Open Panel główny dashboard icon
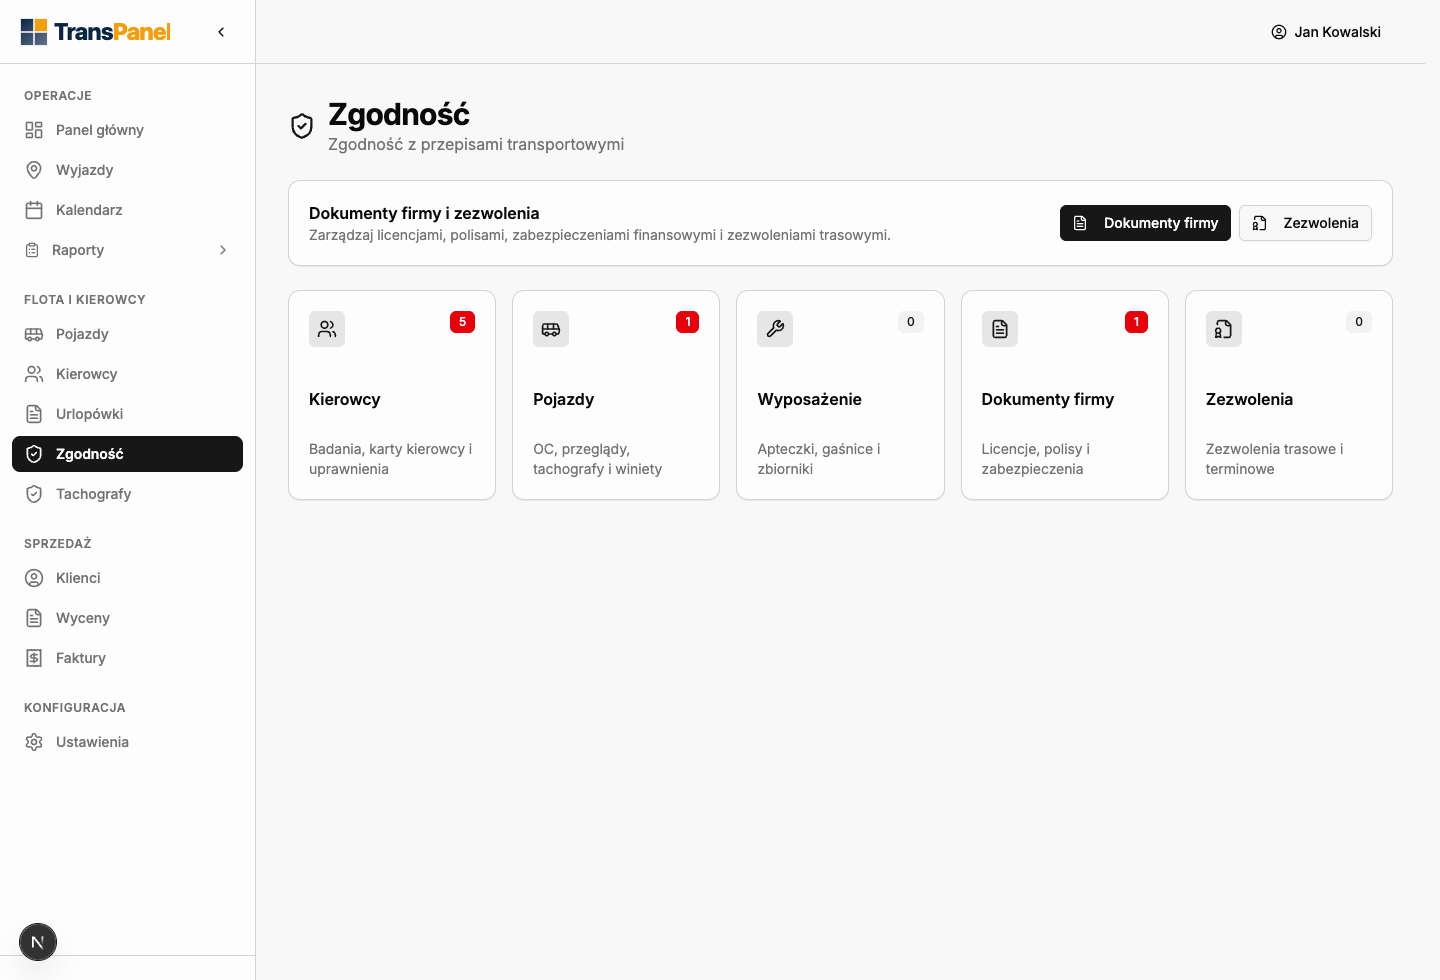 point(34,130)
